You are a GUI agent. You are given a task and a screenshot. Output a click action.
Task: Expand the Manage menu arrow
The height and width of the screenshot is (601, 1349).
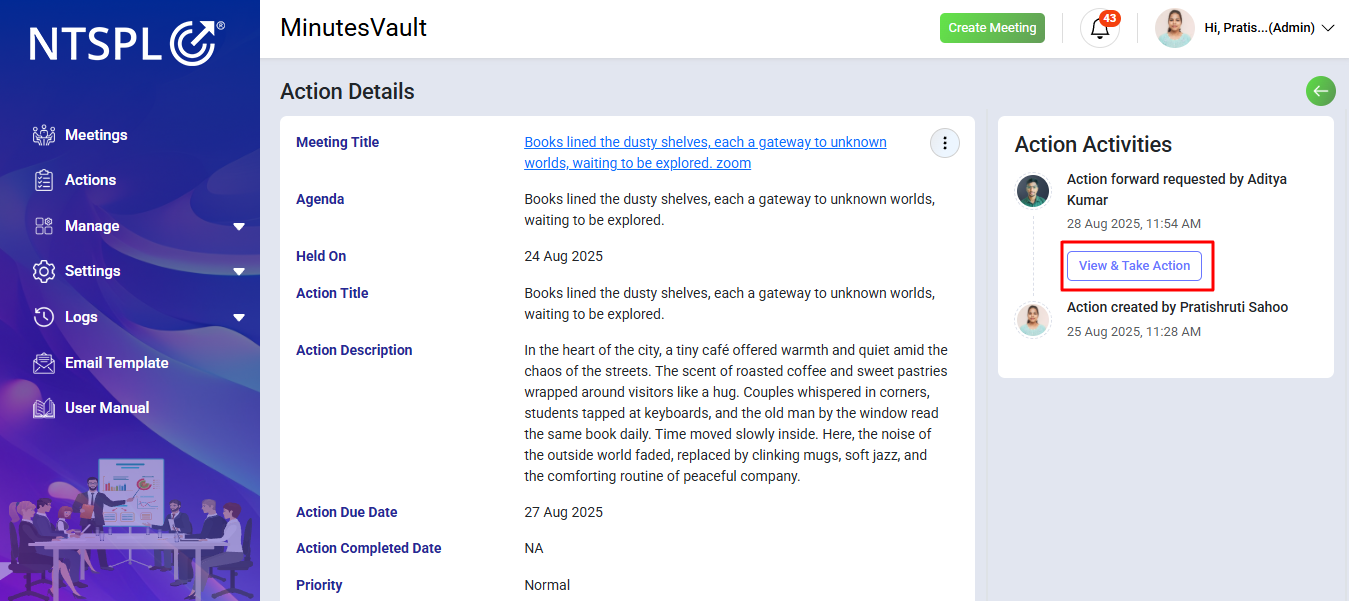[x=239, y=227]
